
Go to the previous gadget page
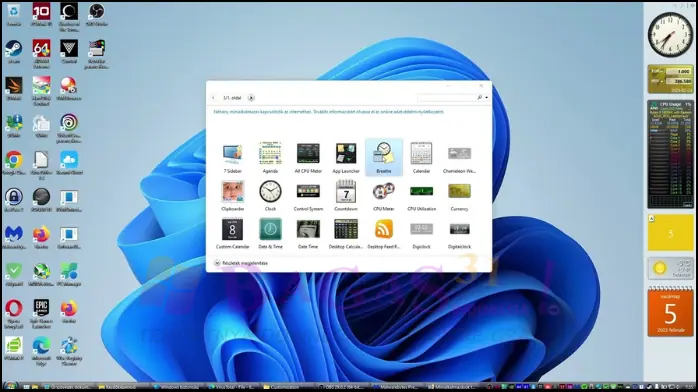pyautogui.click(x=213, y=97)
